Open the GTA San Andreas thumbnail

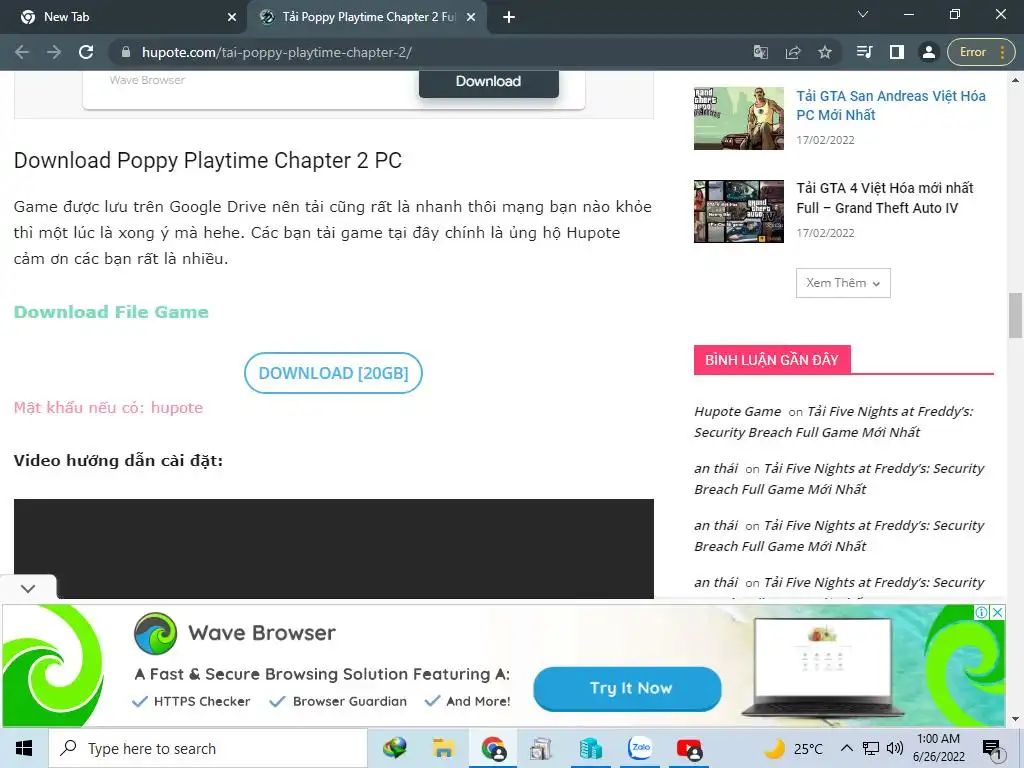click(x=739, y=118)
